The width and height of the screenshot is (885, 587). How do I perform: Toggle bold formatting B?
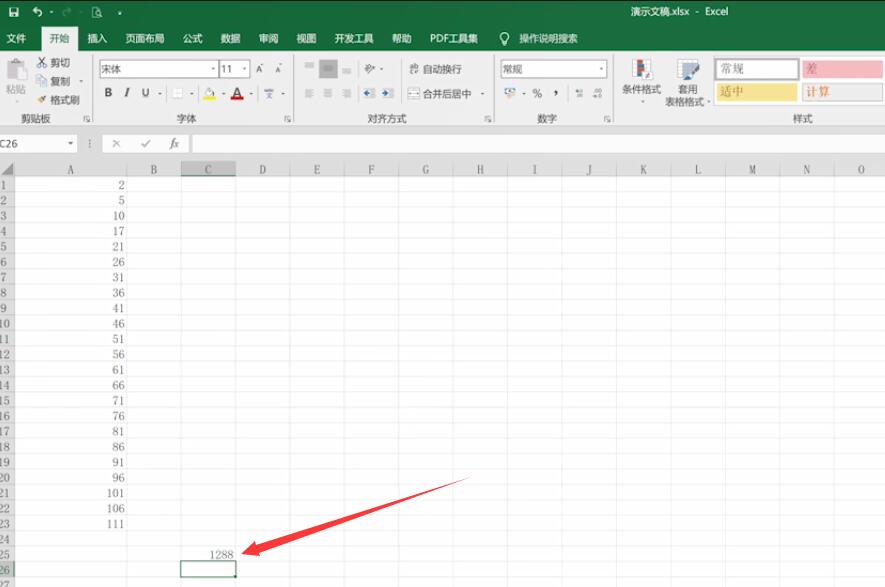point(108,93)
